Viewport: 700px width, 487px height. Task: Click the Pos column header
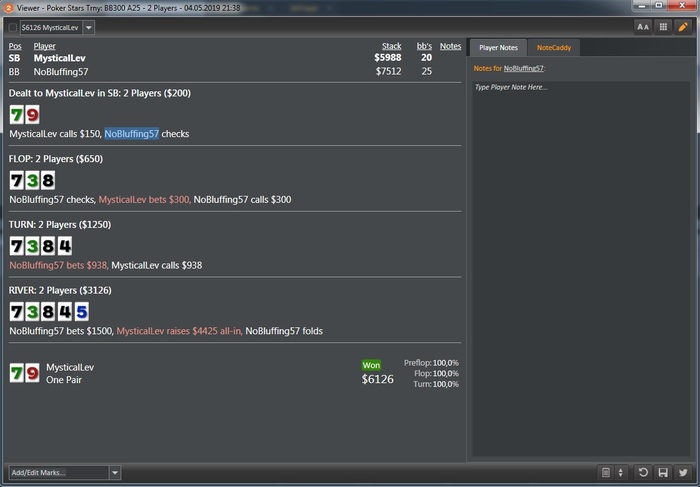[x=15, y=46]
